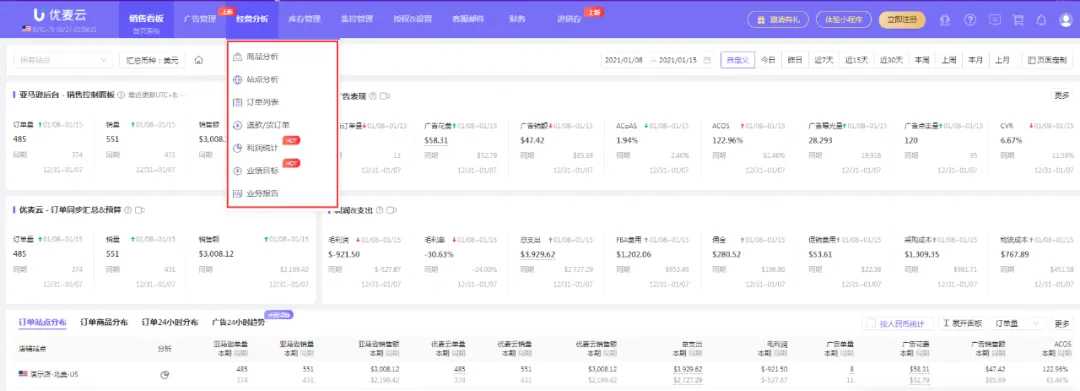Click video icon beside 广告表现 title
1080x391 pixels.
click(x=385, y=96)
